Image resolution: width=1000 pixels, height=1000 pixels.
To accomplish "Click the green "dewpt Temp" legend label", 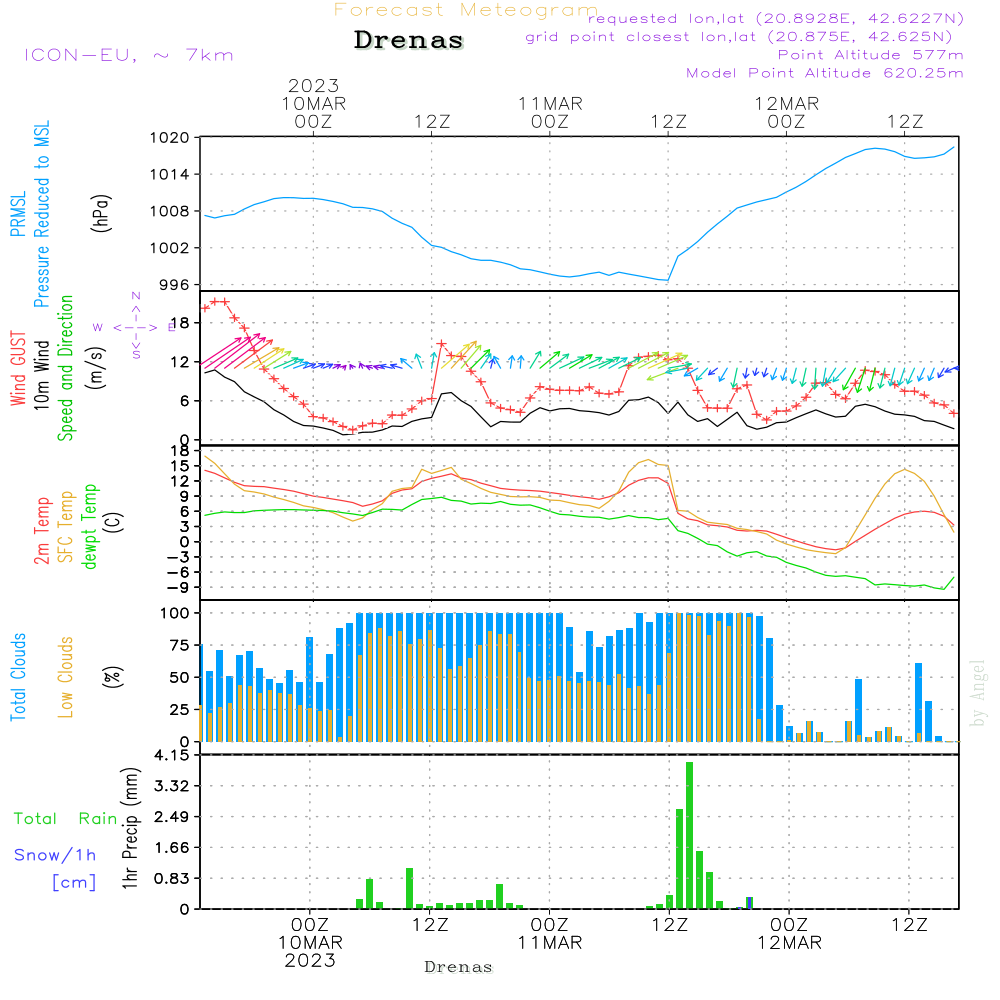I will (89, 527).
